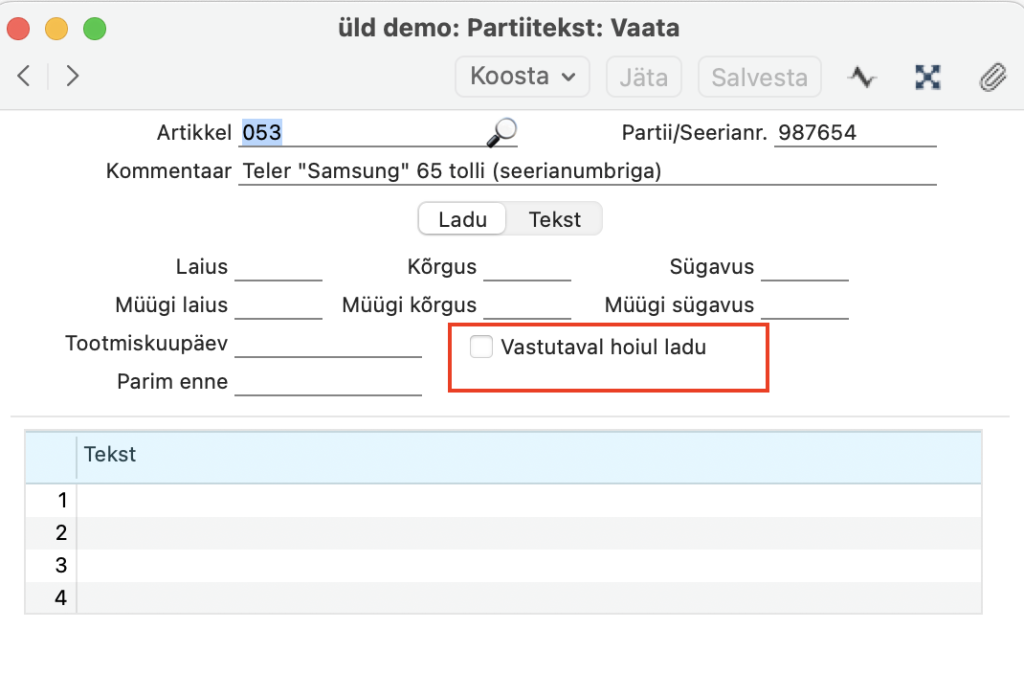Click the Partii/Seerianr. field
Image resolution: width=1024 pixels, height=674 pixels.
click(x=855, y=133)
